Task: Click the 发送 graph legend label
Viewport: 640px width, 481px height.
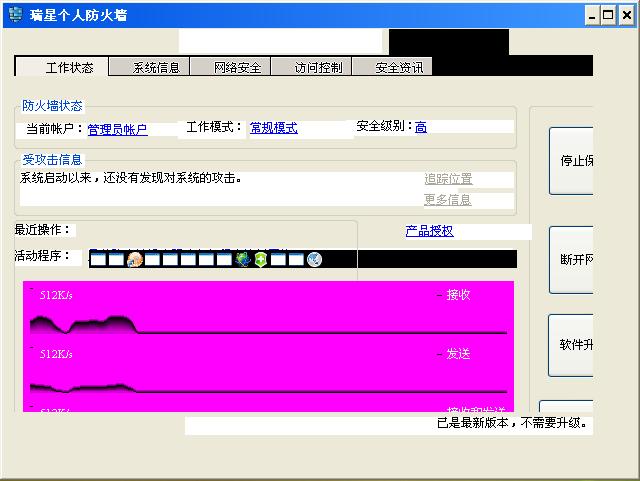Action: click(458, 354)
